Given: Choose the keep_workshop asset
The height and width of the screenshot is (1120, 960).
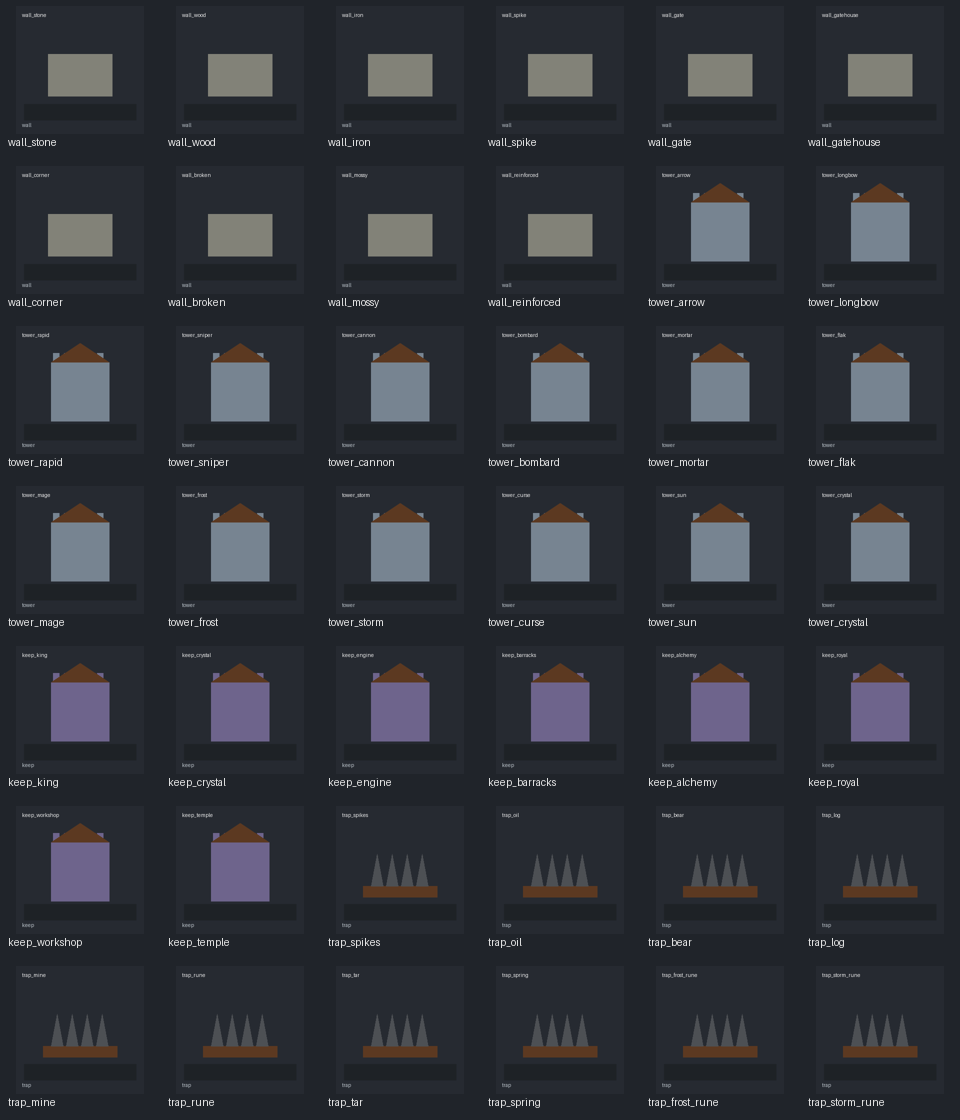Looking at the screenshot, I should [80, 870].
